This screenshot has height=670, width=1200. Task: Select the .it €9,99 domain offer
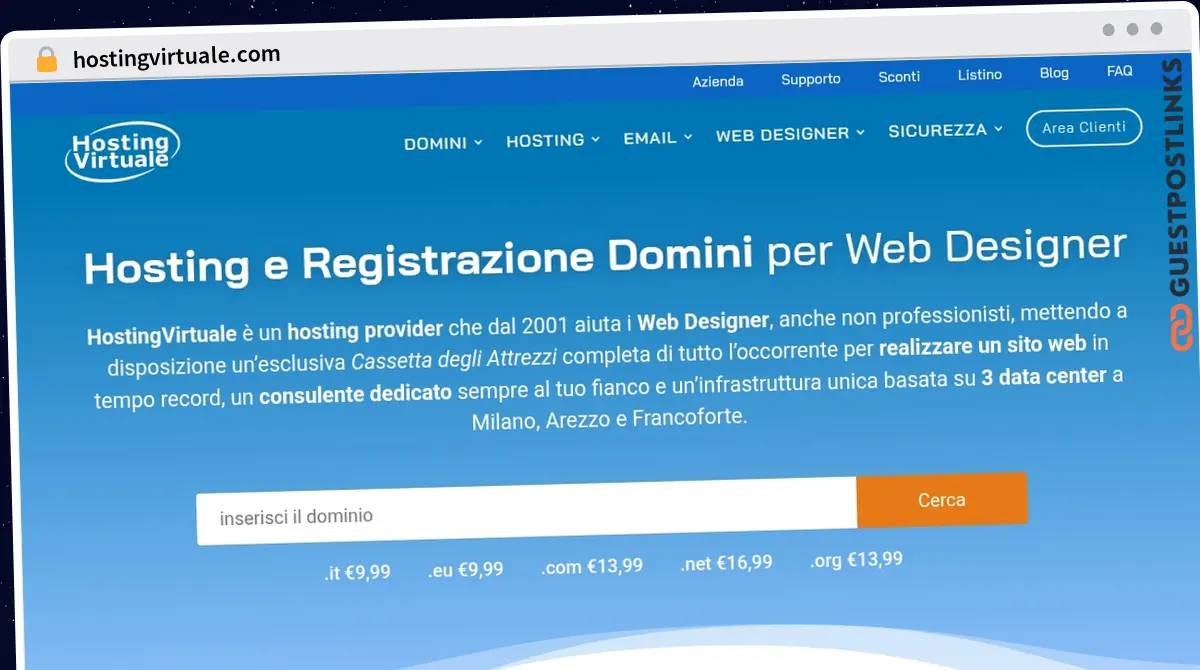tap(357, 572)
